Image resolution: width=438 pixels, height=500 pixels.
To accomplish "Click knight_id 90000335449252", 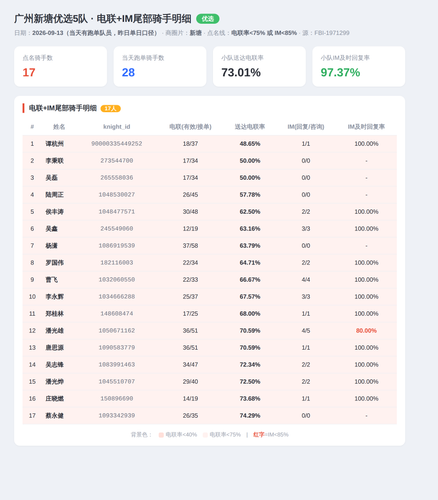I will pos(117,144).
